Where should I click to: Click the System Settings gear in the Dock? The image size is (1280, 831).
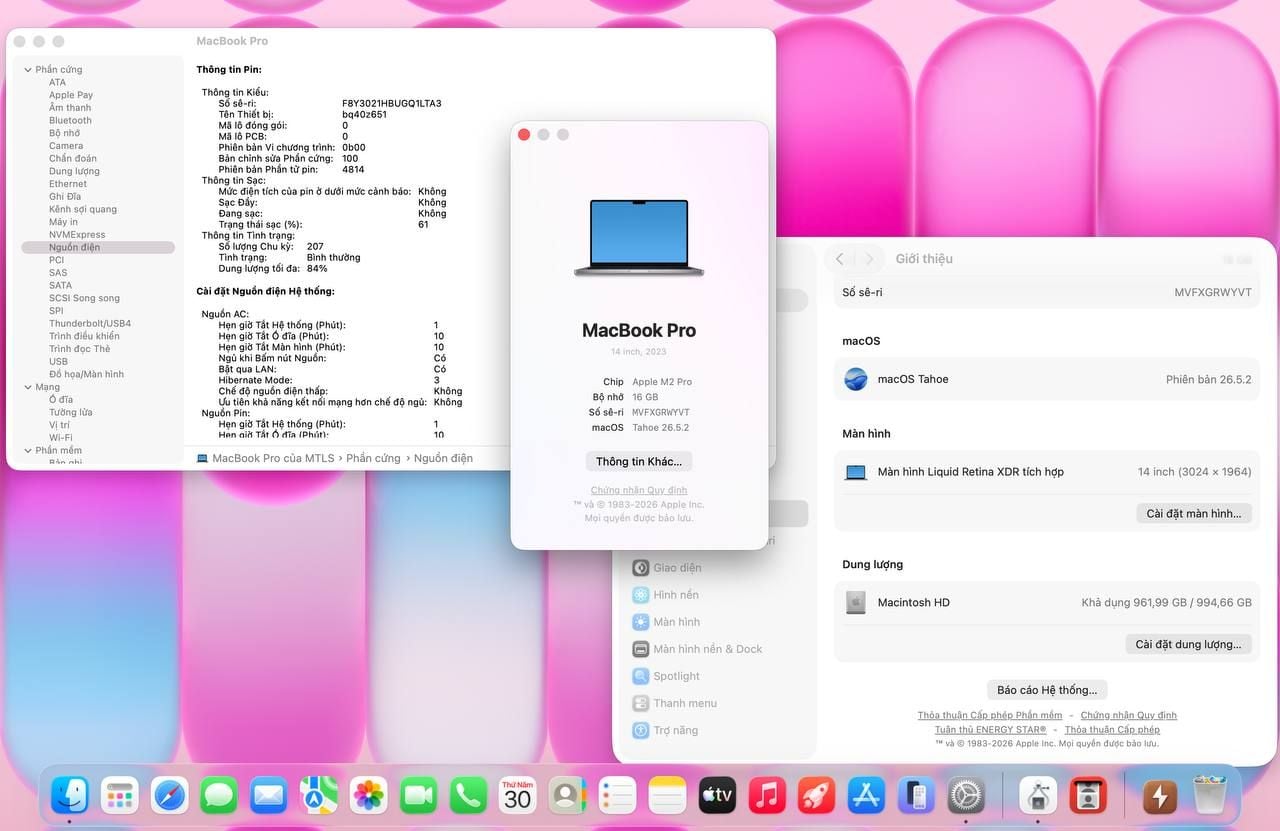coord(966,796)
